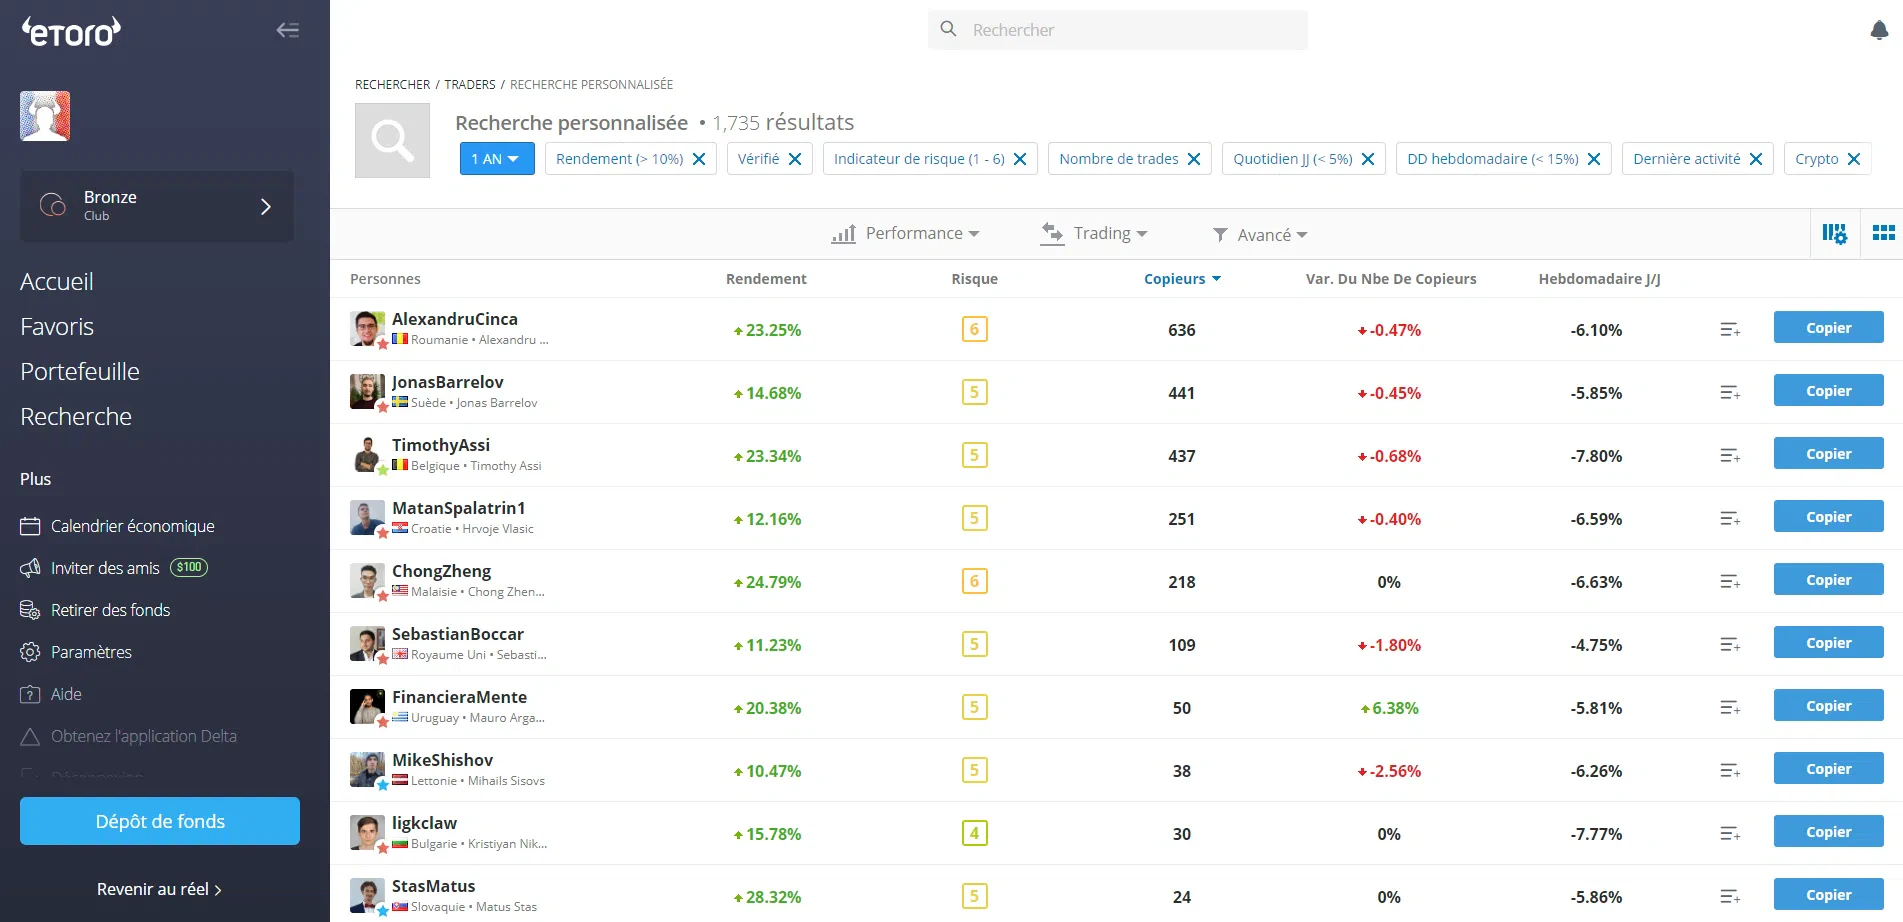Remove the Quotidien JJ filter
The height and width of the screenshot is (922, 1903).
[1368, 159]
